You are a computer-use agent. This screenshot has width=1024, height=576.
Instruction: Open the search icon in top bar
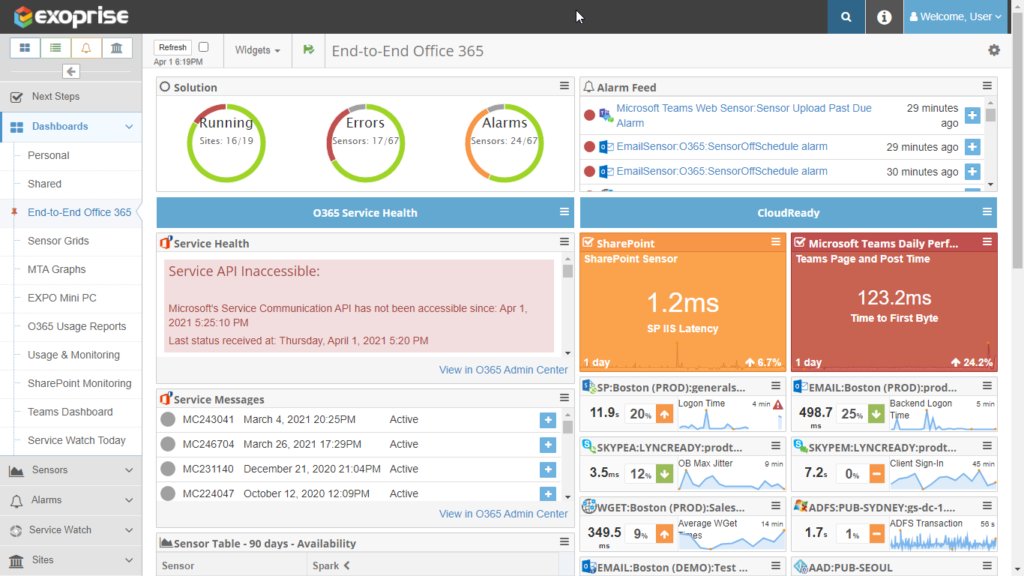tap(846, 17)
